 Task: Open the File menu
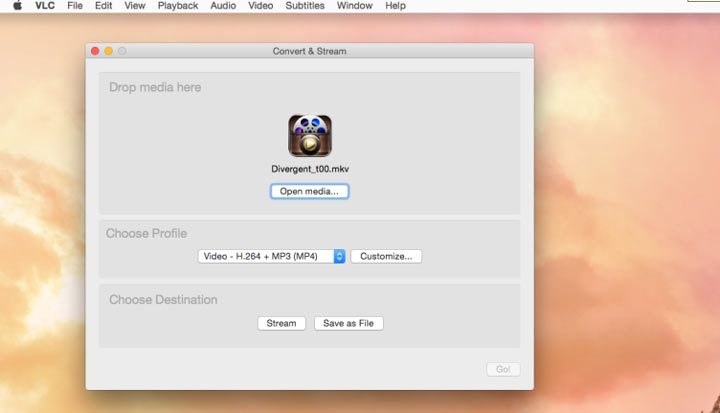[x=75, y=6]
